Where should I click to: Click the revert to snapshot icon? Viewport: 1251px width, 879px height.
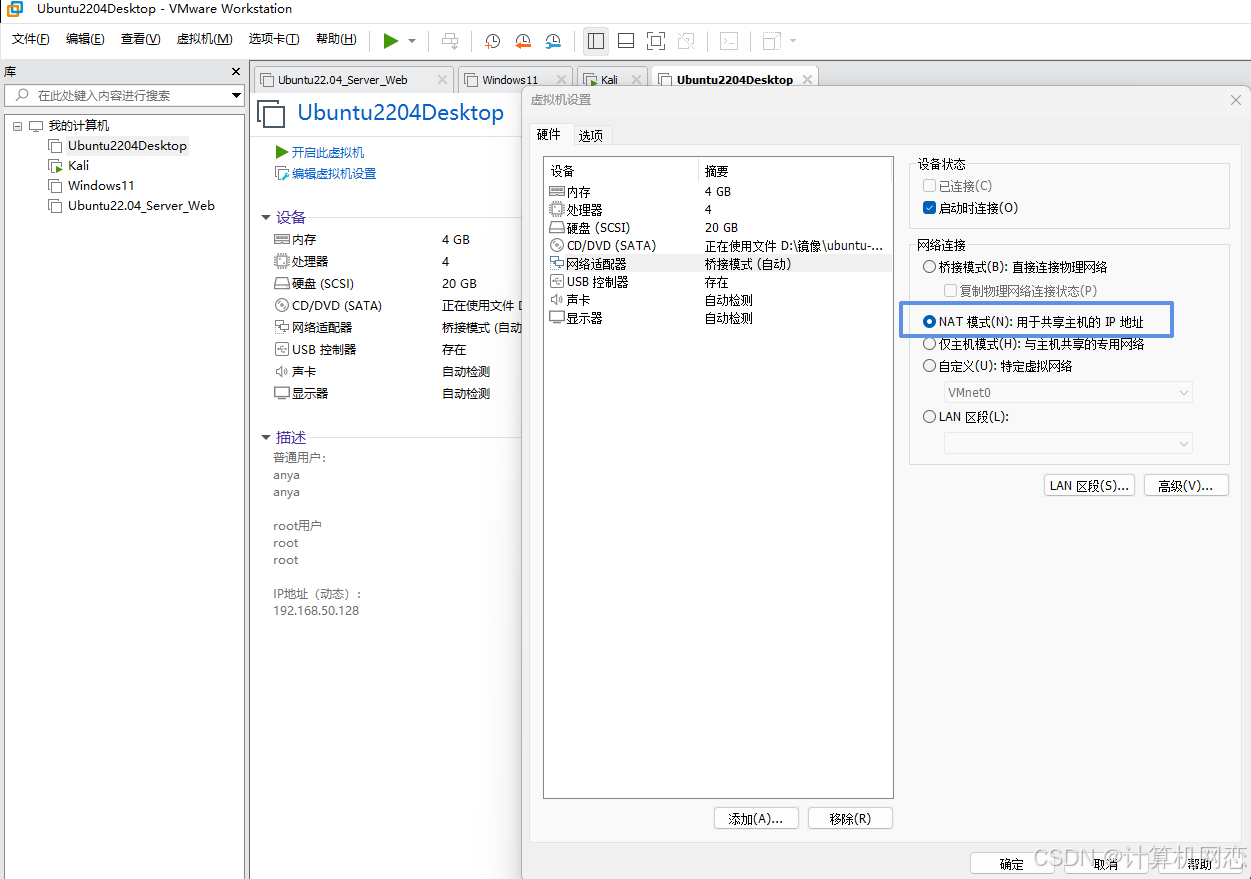(x=522, y=41)
